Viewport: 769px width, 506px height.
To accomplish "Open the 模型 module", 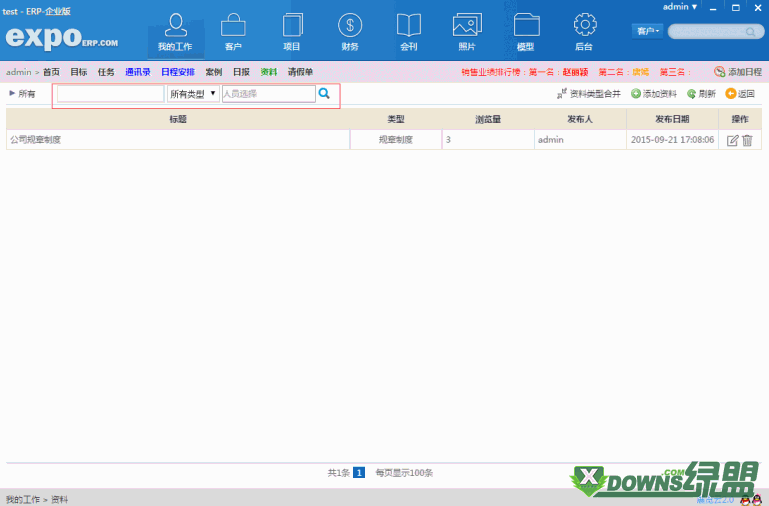I will pos(526,32).
